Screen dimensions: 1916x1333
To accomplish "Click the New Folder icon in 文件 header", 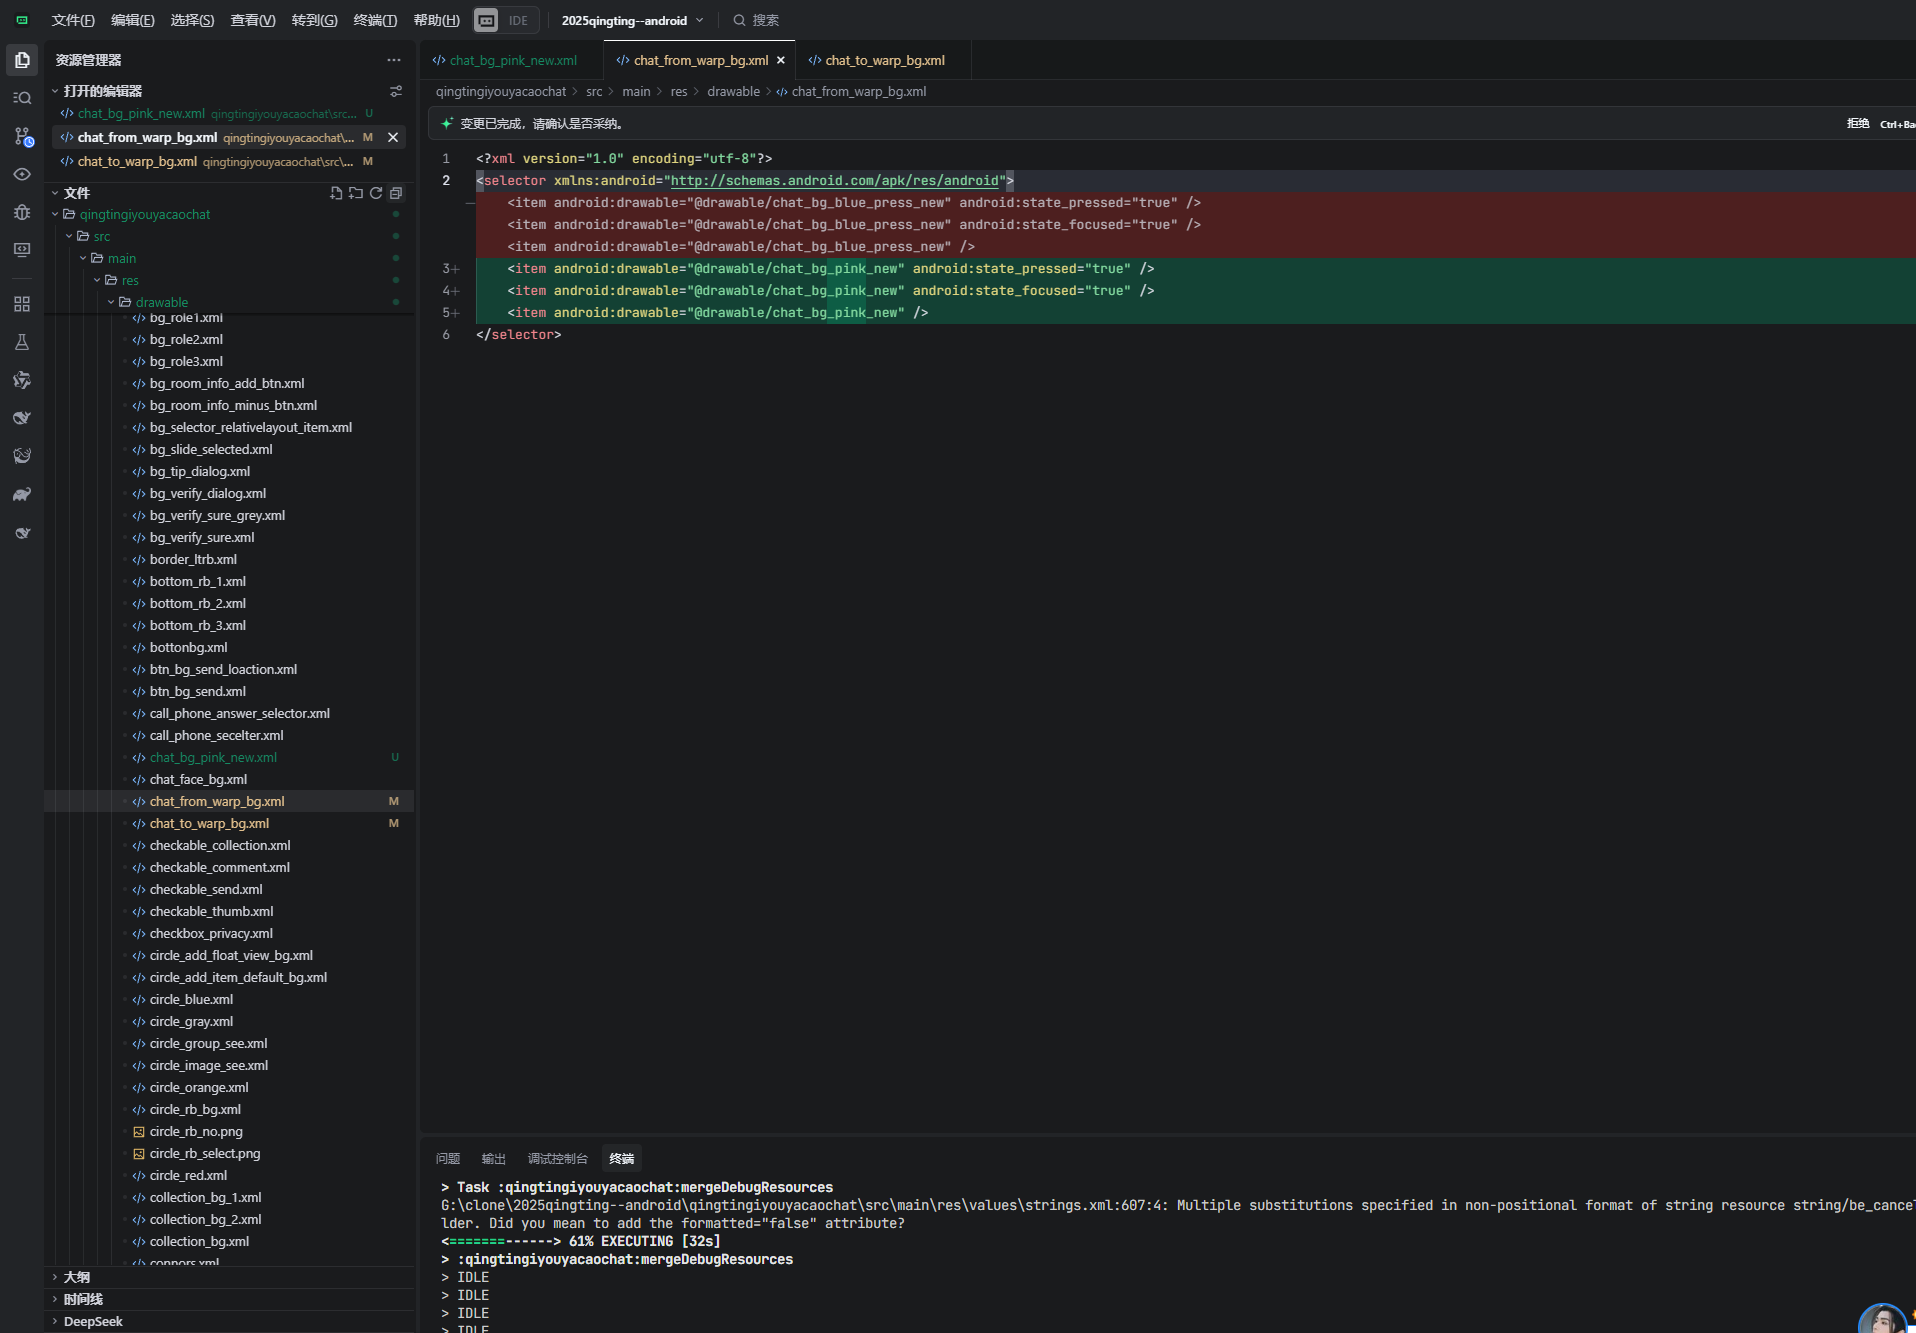I will (x=356, y=193).
